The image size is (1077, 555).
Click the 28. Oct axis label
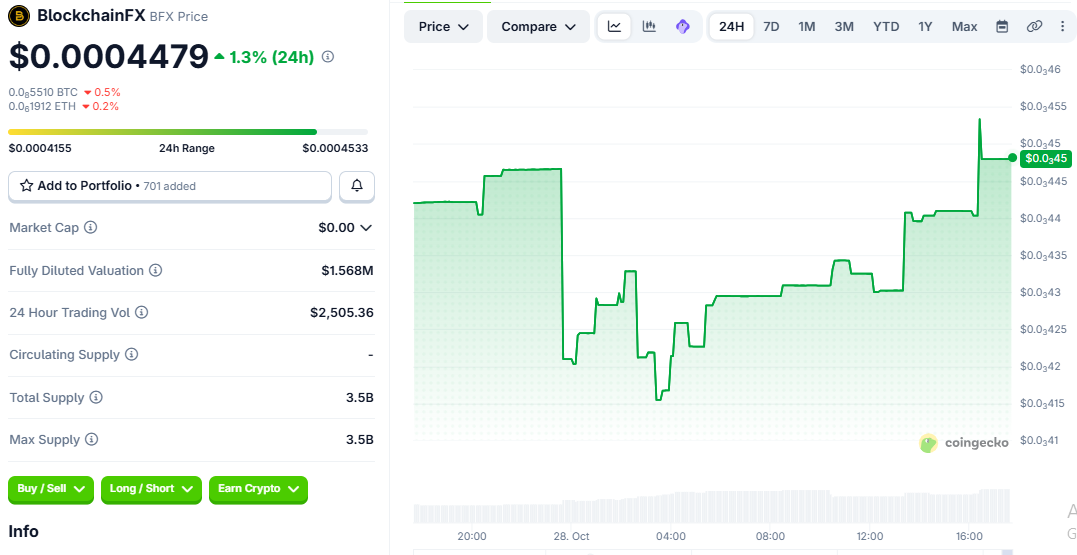click(571, 536)
